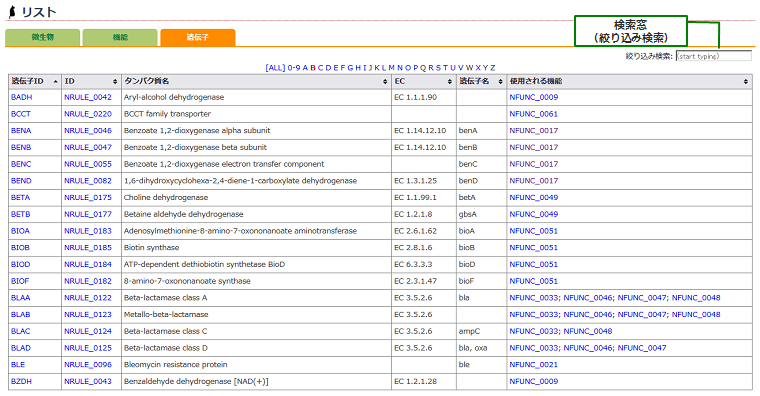Filter list by 0-9 index link
Screen dimensions: 760x396
coord(294,68)
